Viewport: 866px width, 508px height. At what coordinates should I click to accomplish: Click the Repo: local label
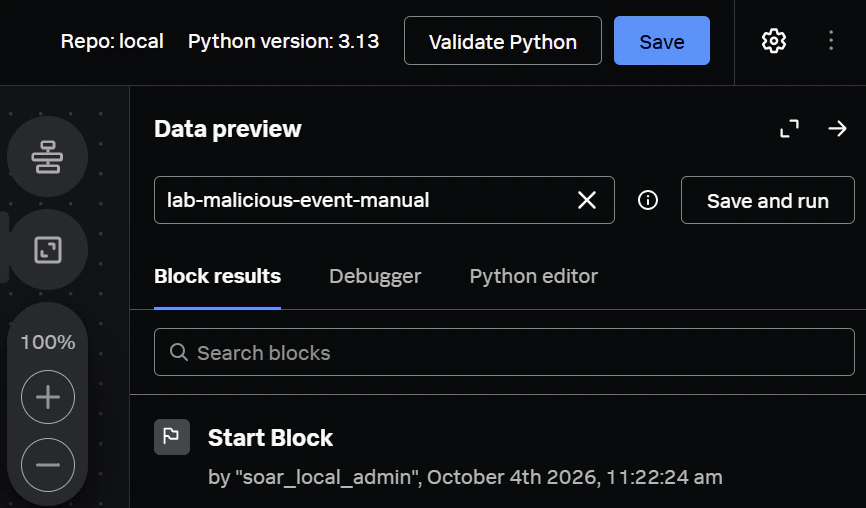coord(112,41)
